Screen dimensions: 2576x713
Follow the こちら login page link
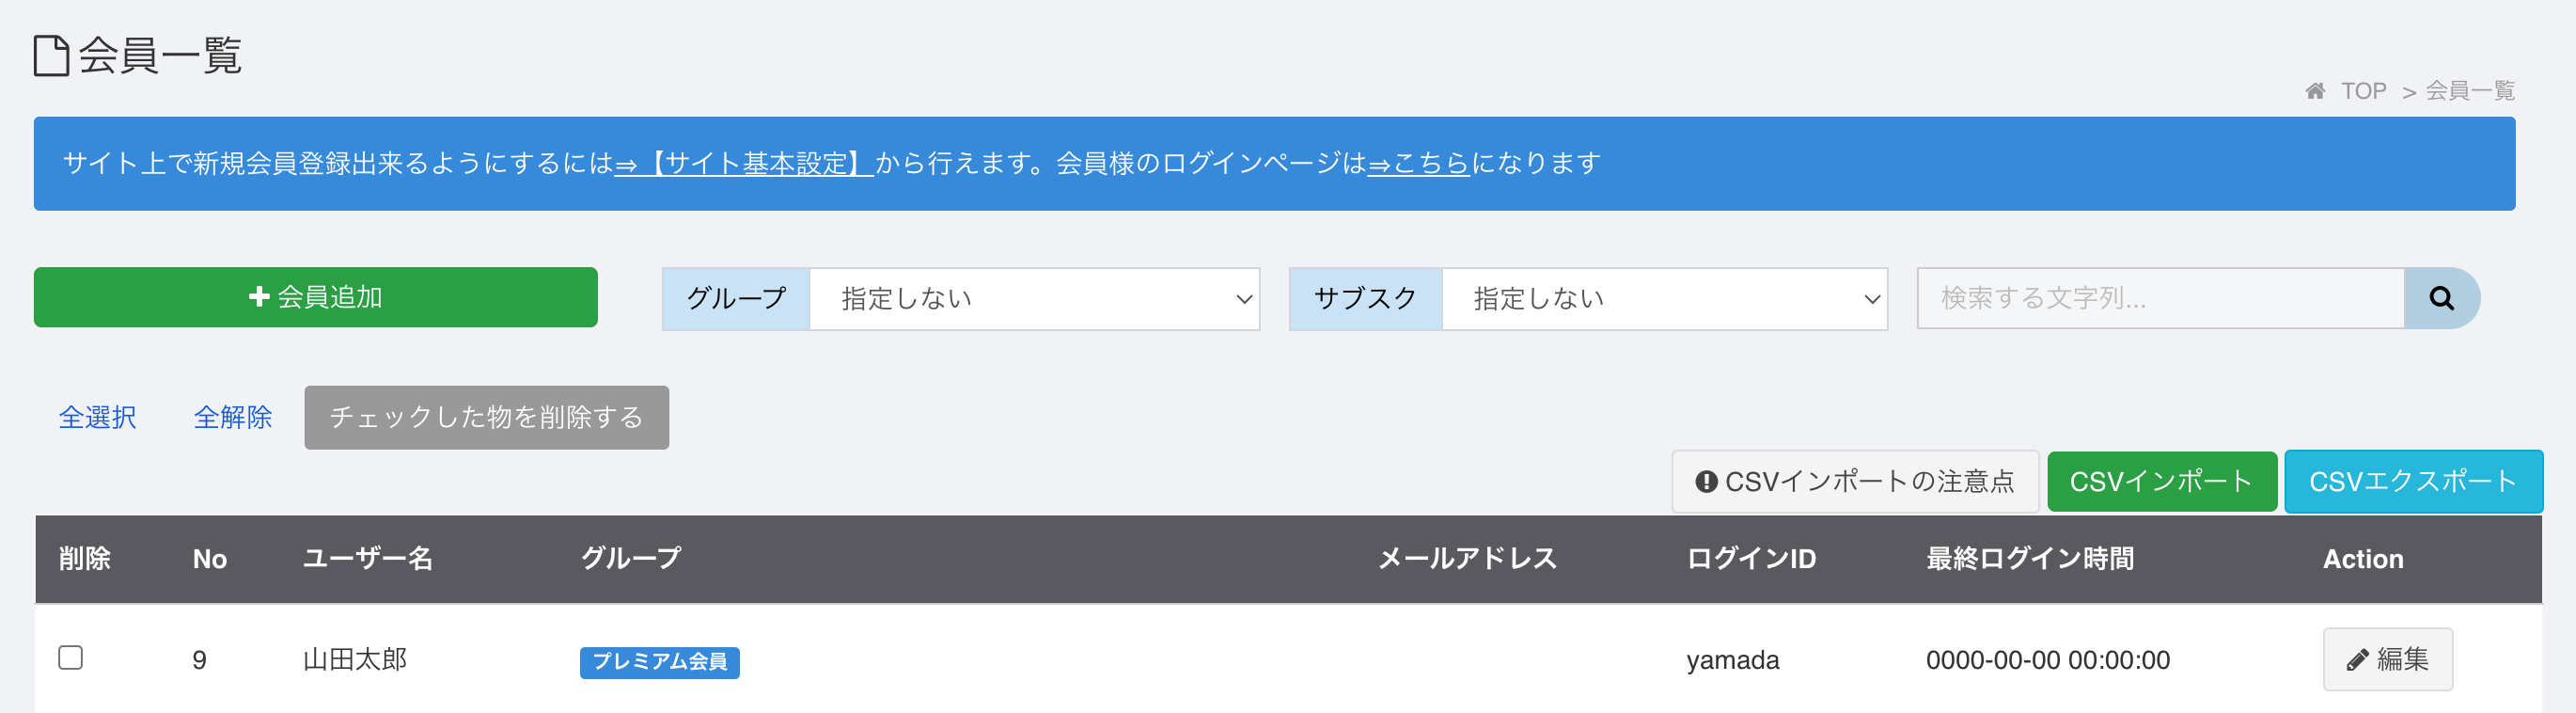tap(1418, 163)
